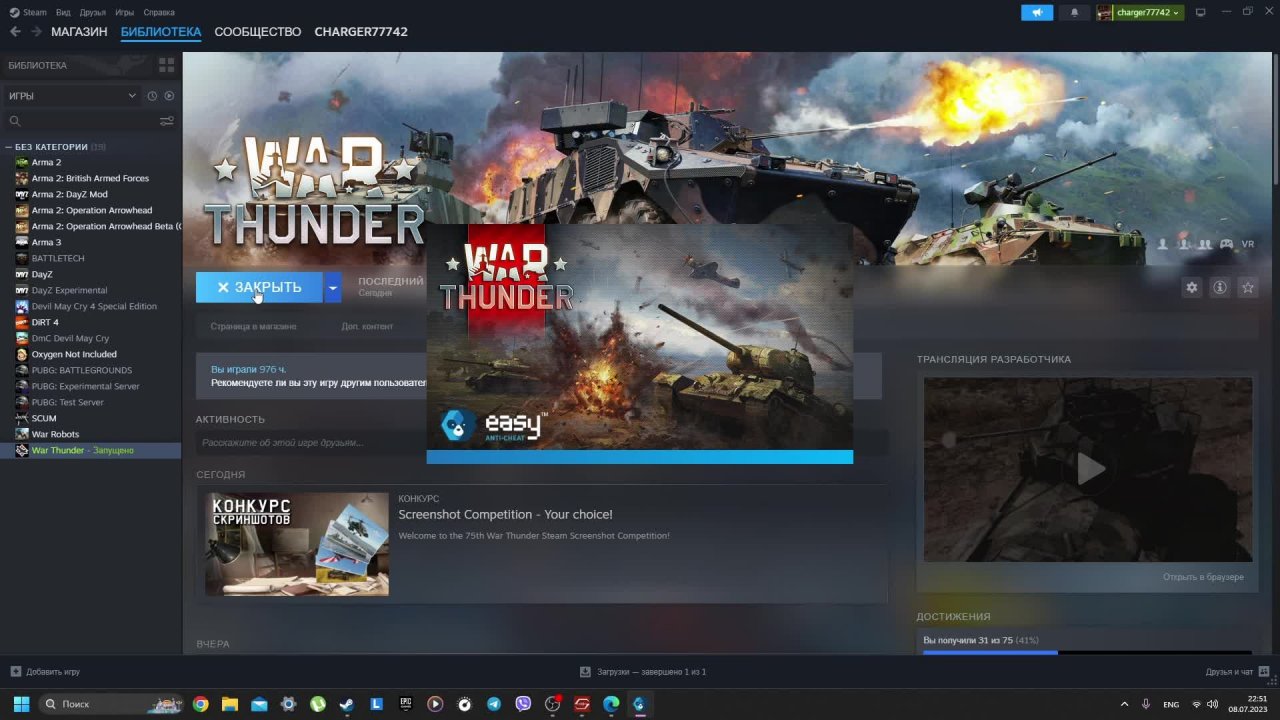Open the Друзья menu
The width and height of the screenshot is (1280, 720).
[93, 12]
